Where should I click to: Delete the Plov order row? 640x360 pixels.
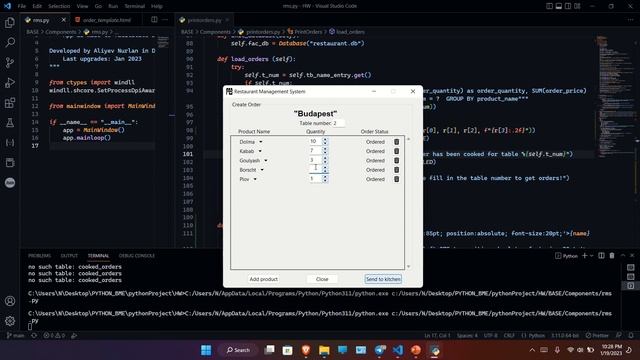pos(396,179)
